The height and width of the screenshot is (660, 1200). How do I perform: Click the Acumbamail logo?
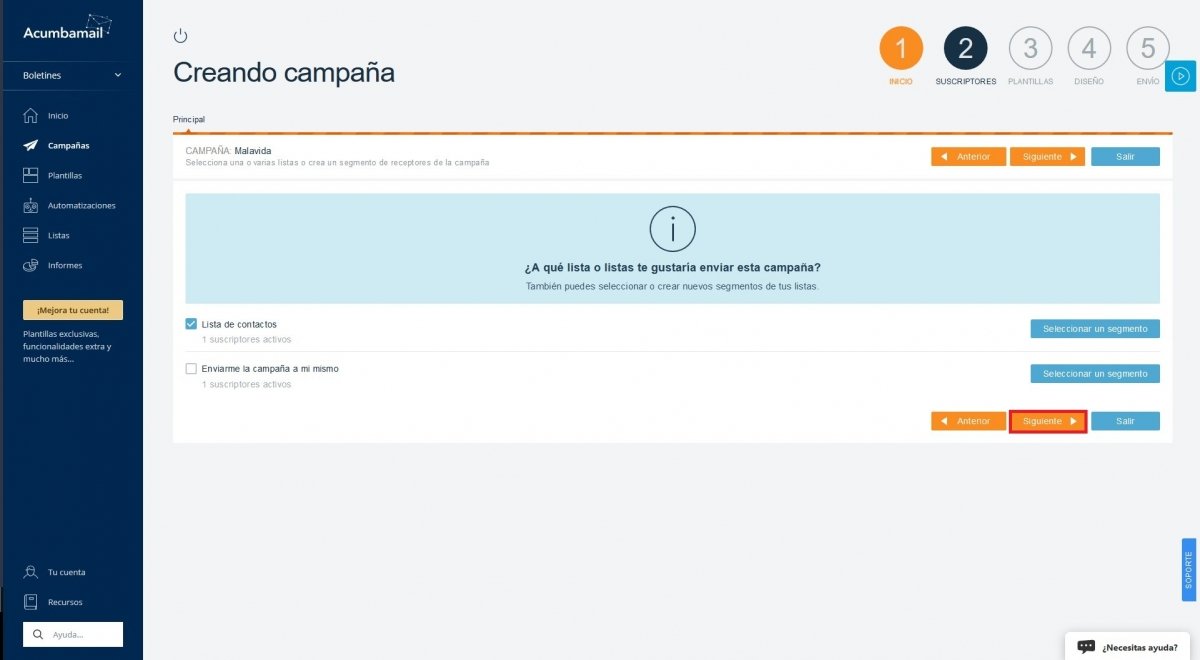(x=68, y=28)
